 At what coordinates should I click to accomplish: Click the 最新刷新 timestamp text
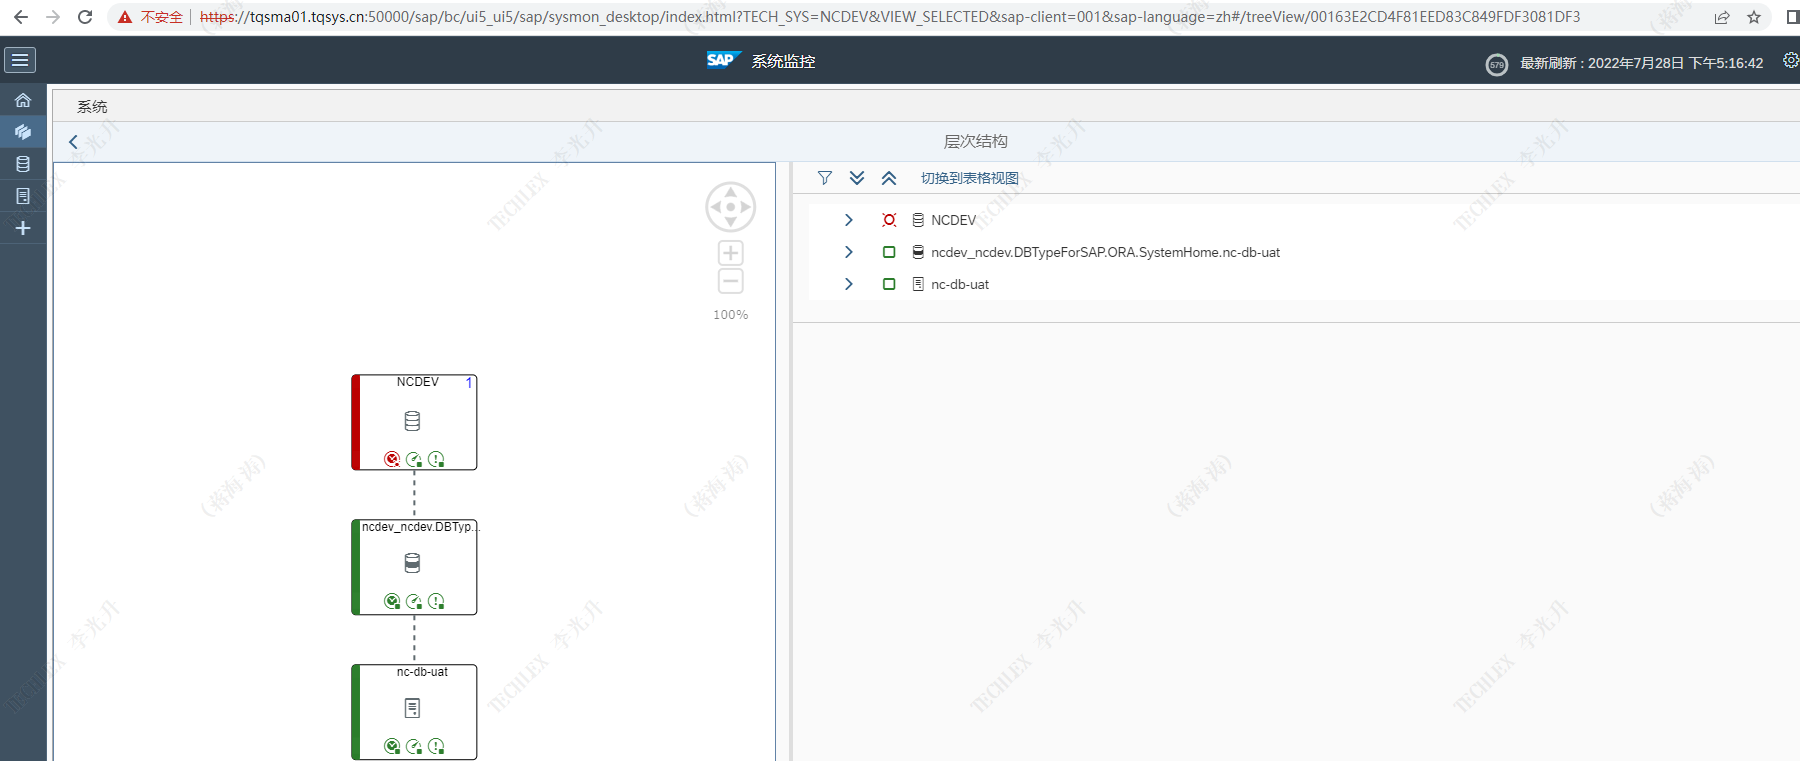point(1641,63)
